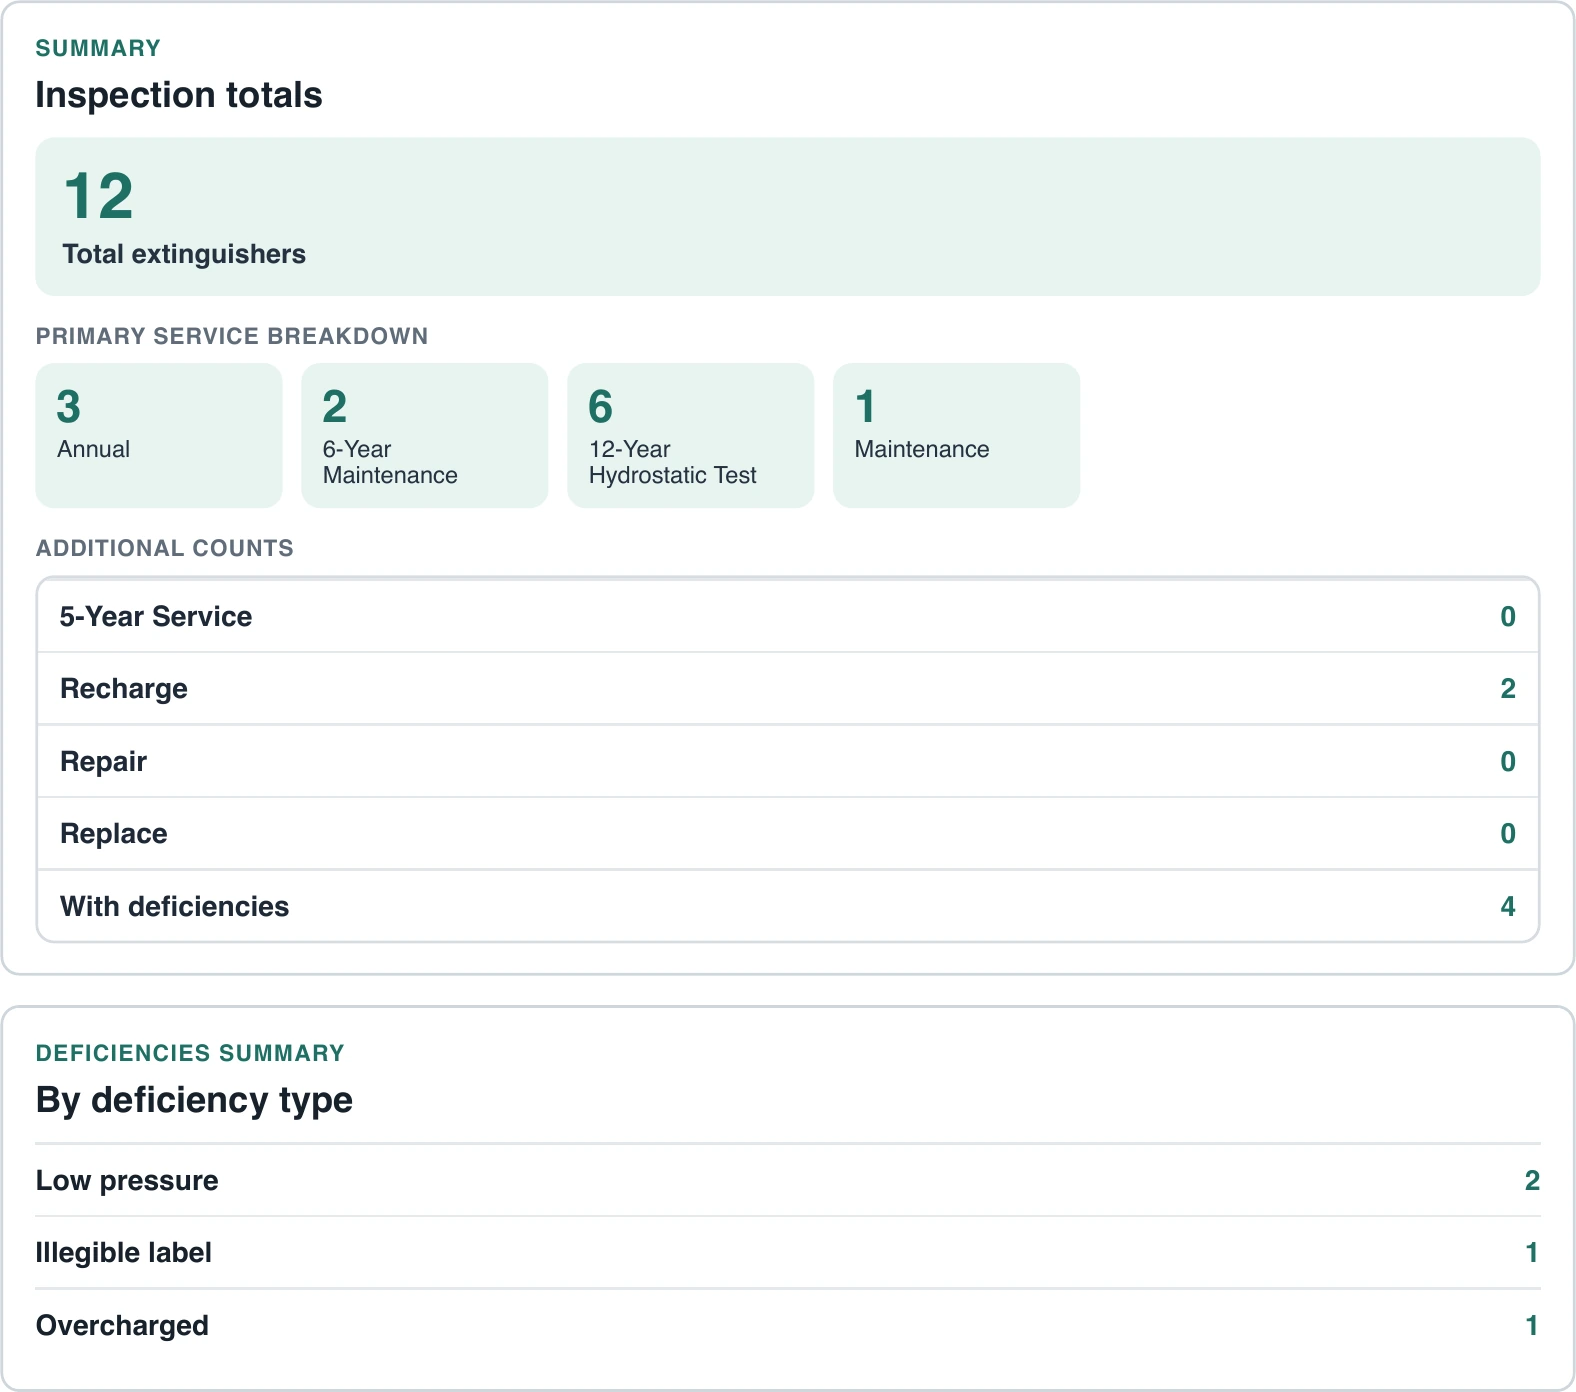Click the "Low pressure" deficiency label
This screenshot has height=1392, width=1576.
(127, 1181)
